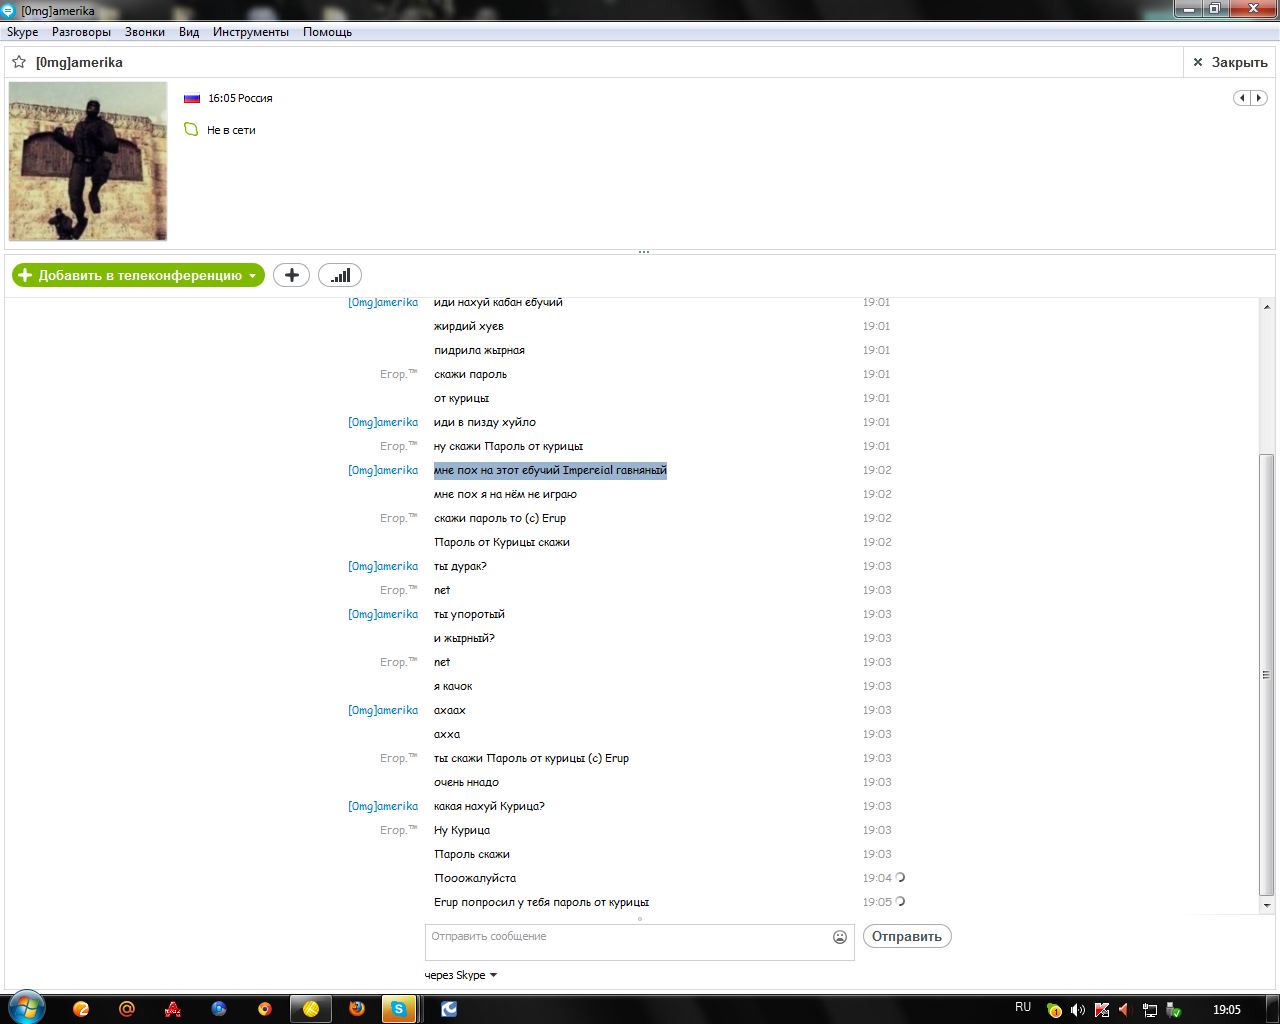Click the red flag action center tray icon
Image resolution: width=1280 pixels, height=1024 pixels.
[x=1102, y=1010]
